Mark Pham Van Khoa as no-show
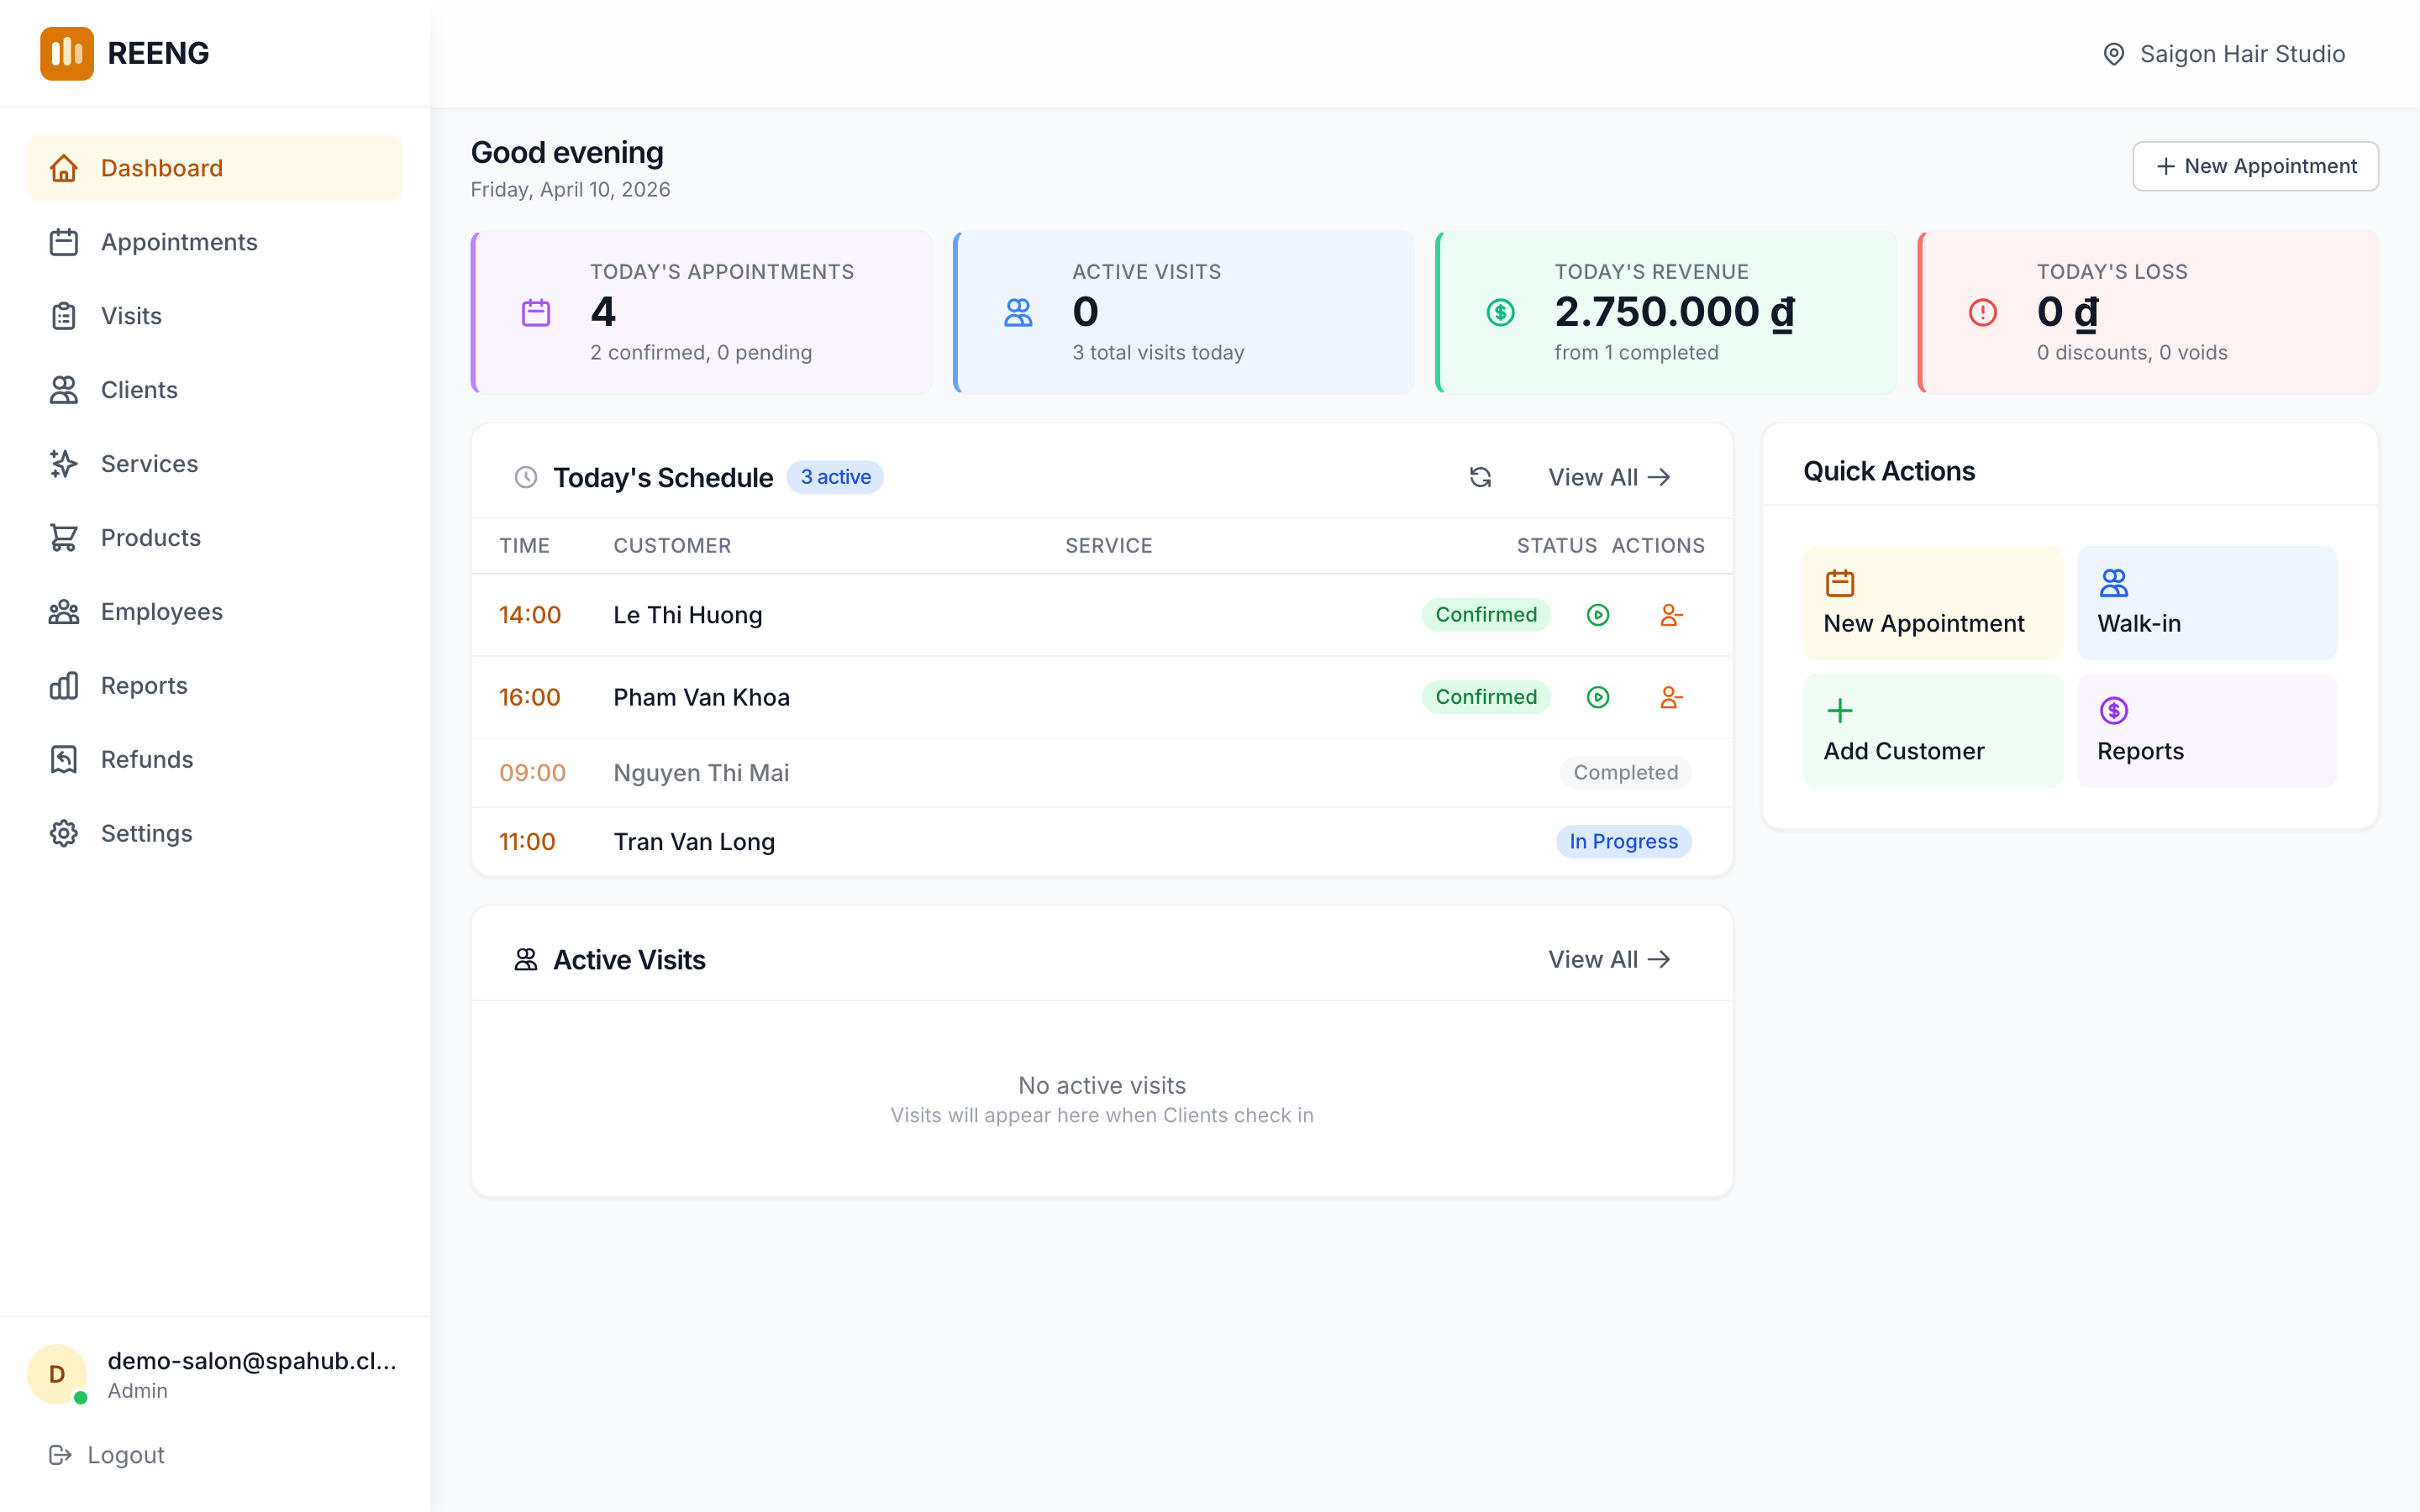 [x=1671, y=697]
